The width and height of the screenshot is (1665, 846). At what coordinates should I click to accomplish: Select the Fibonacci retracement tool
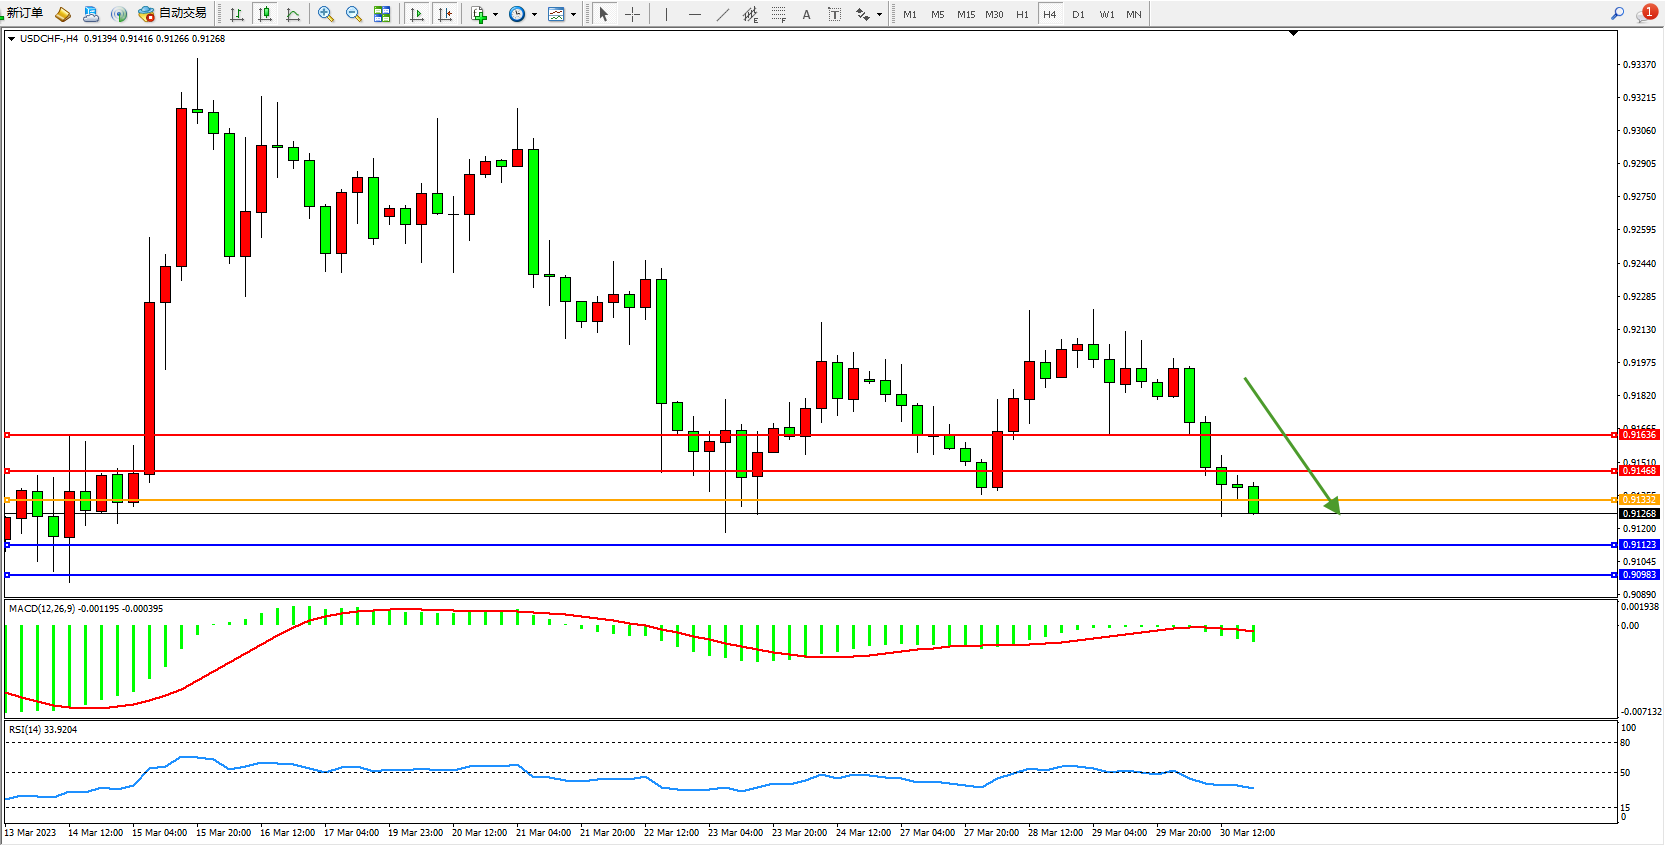tap(778, 14)
